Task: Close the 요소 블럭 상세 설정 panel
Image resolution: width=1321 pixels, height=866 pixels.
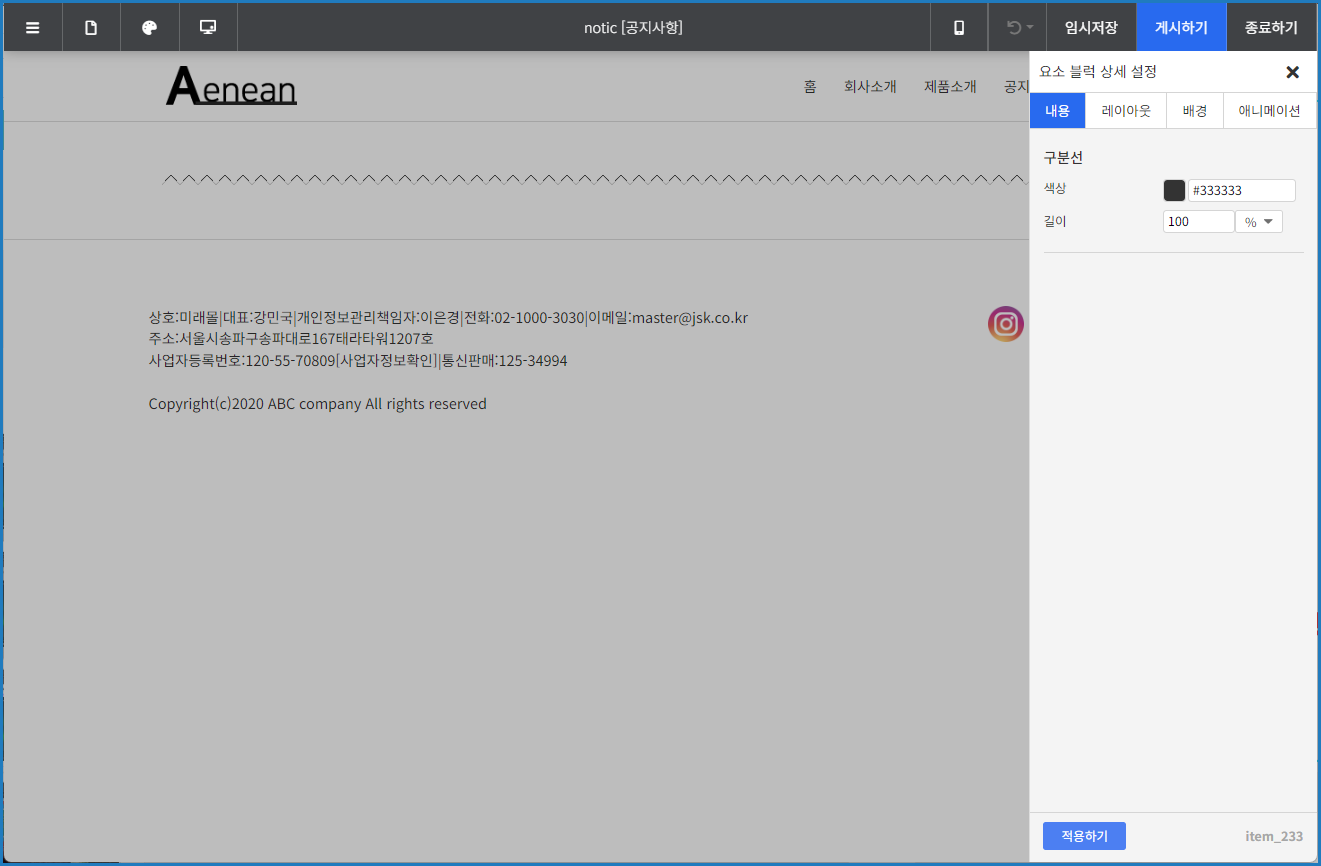Action: [x=1292, y=72]
